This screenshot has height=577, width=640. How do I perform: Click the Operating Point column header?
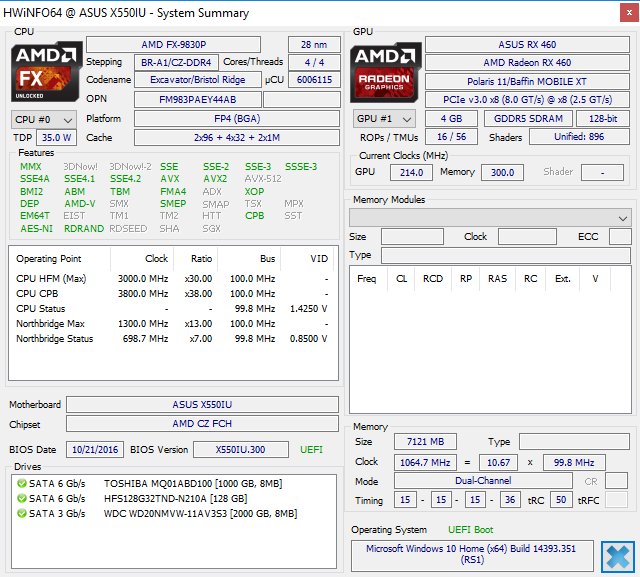pos(60,259)
